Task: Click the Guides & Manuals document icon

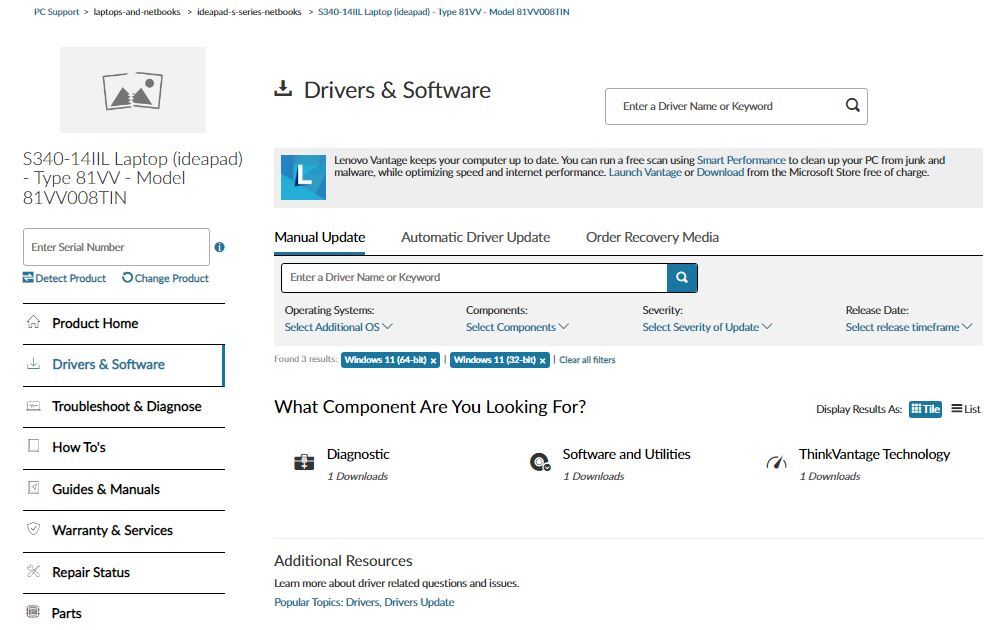Action: (x=33, y=488)
